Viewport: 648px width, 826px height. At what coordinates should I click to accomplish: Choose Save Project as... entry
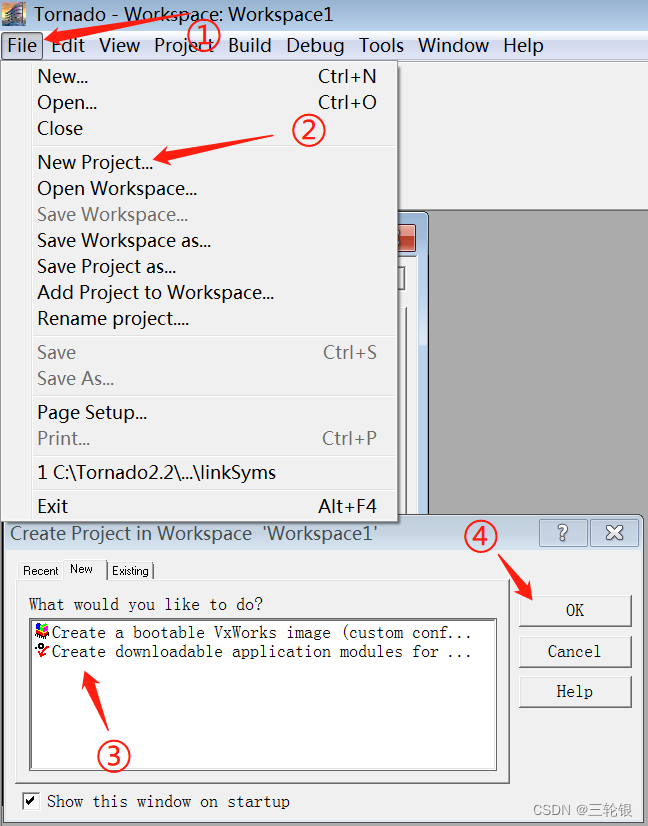click(214, 267)
